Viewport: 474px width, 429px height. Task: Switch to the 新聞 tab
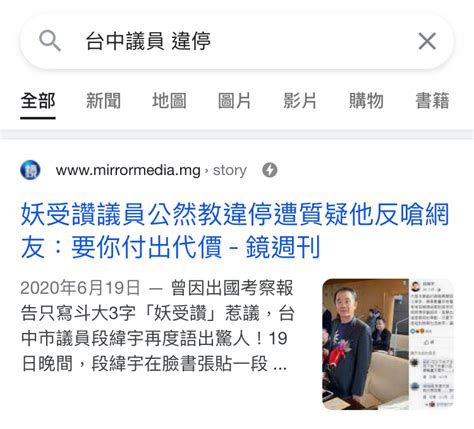click(x=103, y=101)
